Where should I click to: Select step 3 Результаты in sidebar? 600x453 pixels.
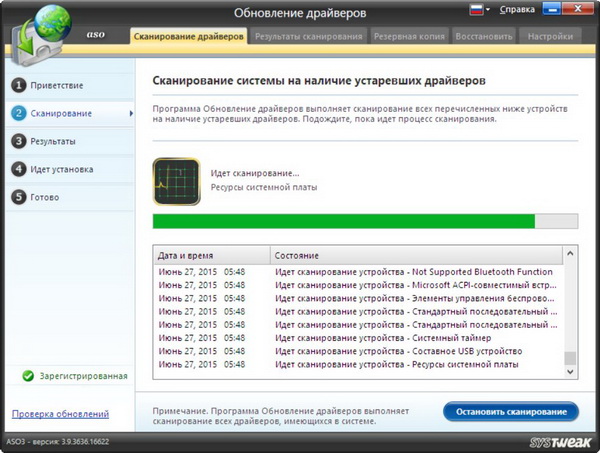pyautogui.click(x=70, y=141)
